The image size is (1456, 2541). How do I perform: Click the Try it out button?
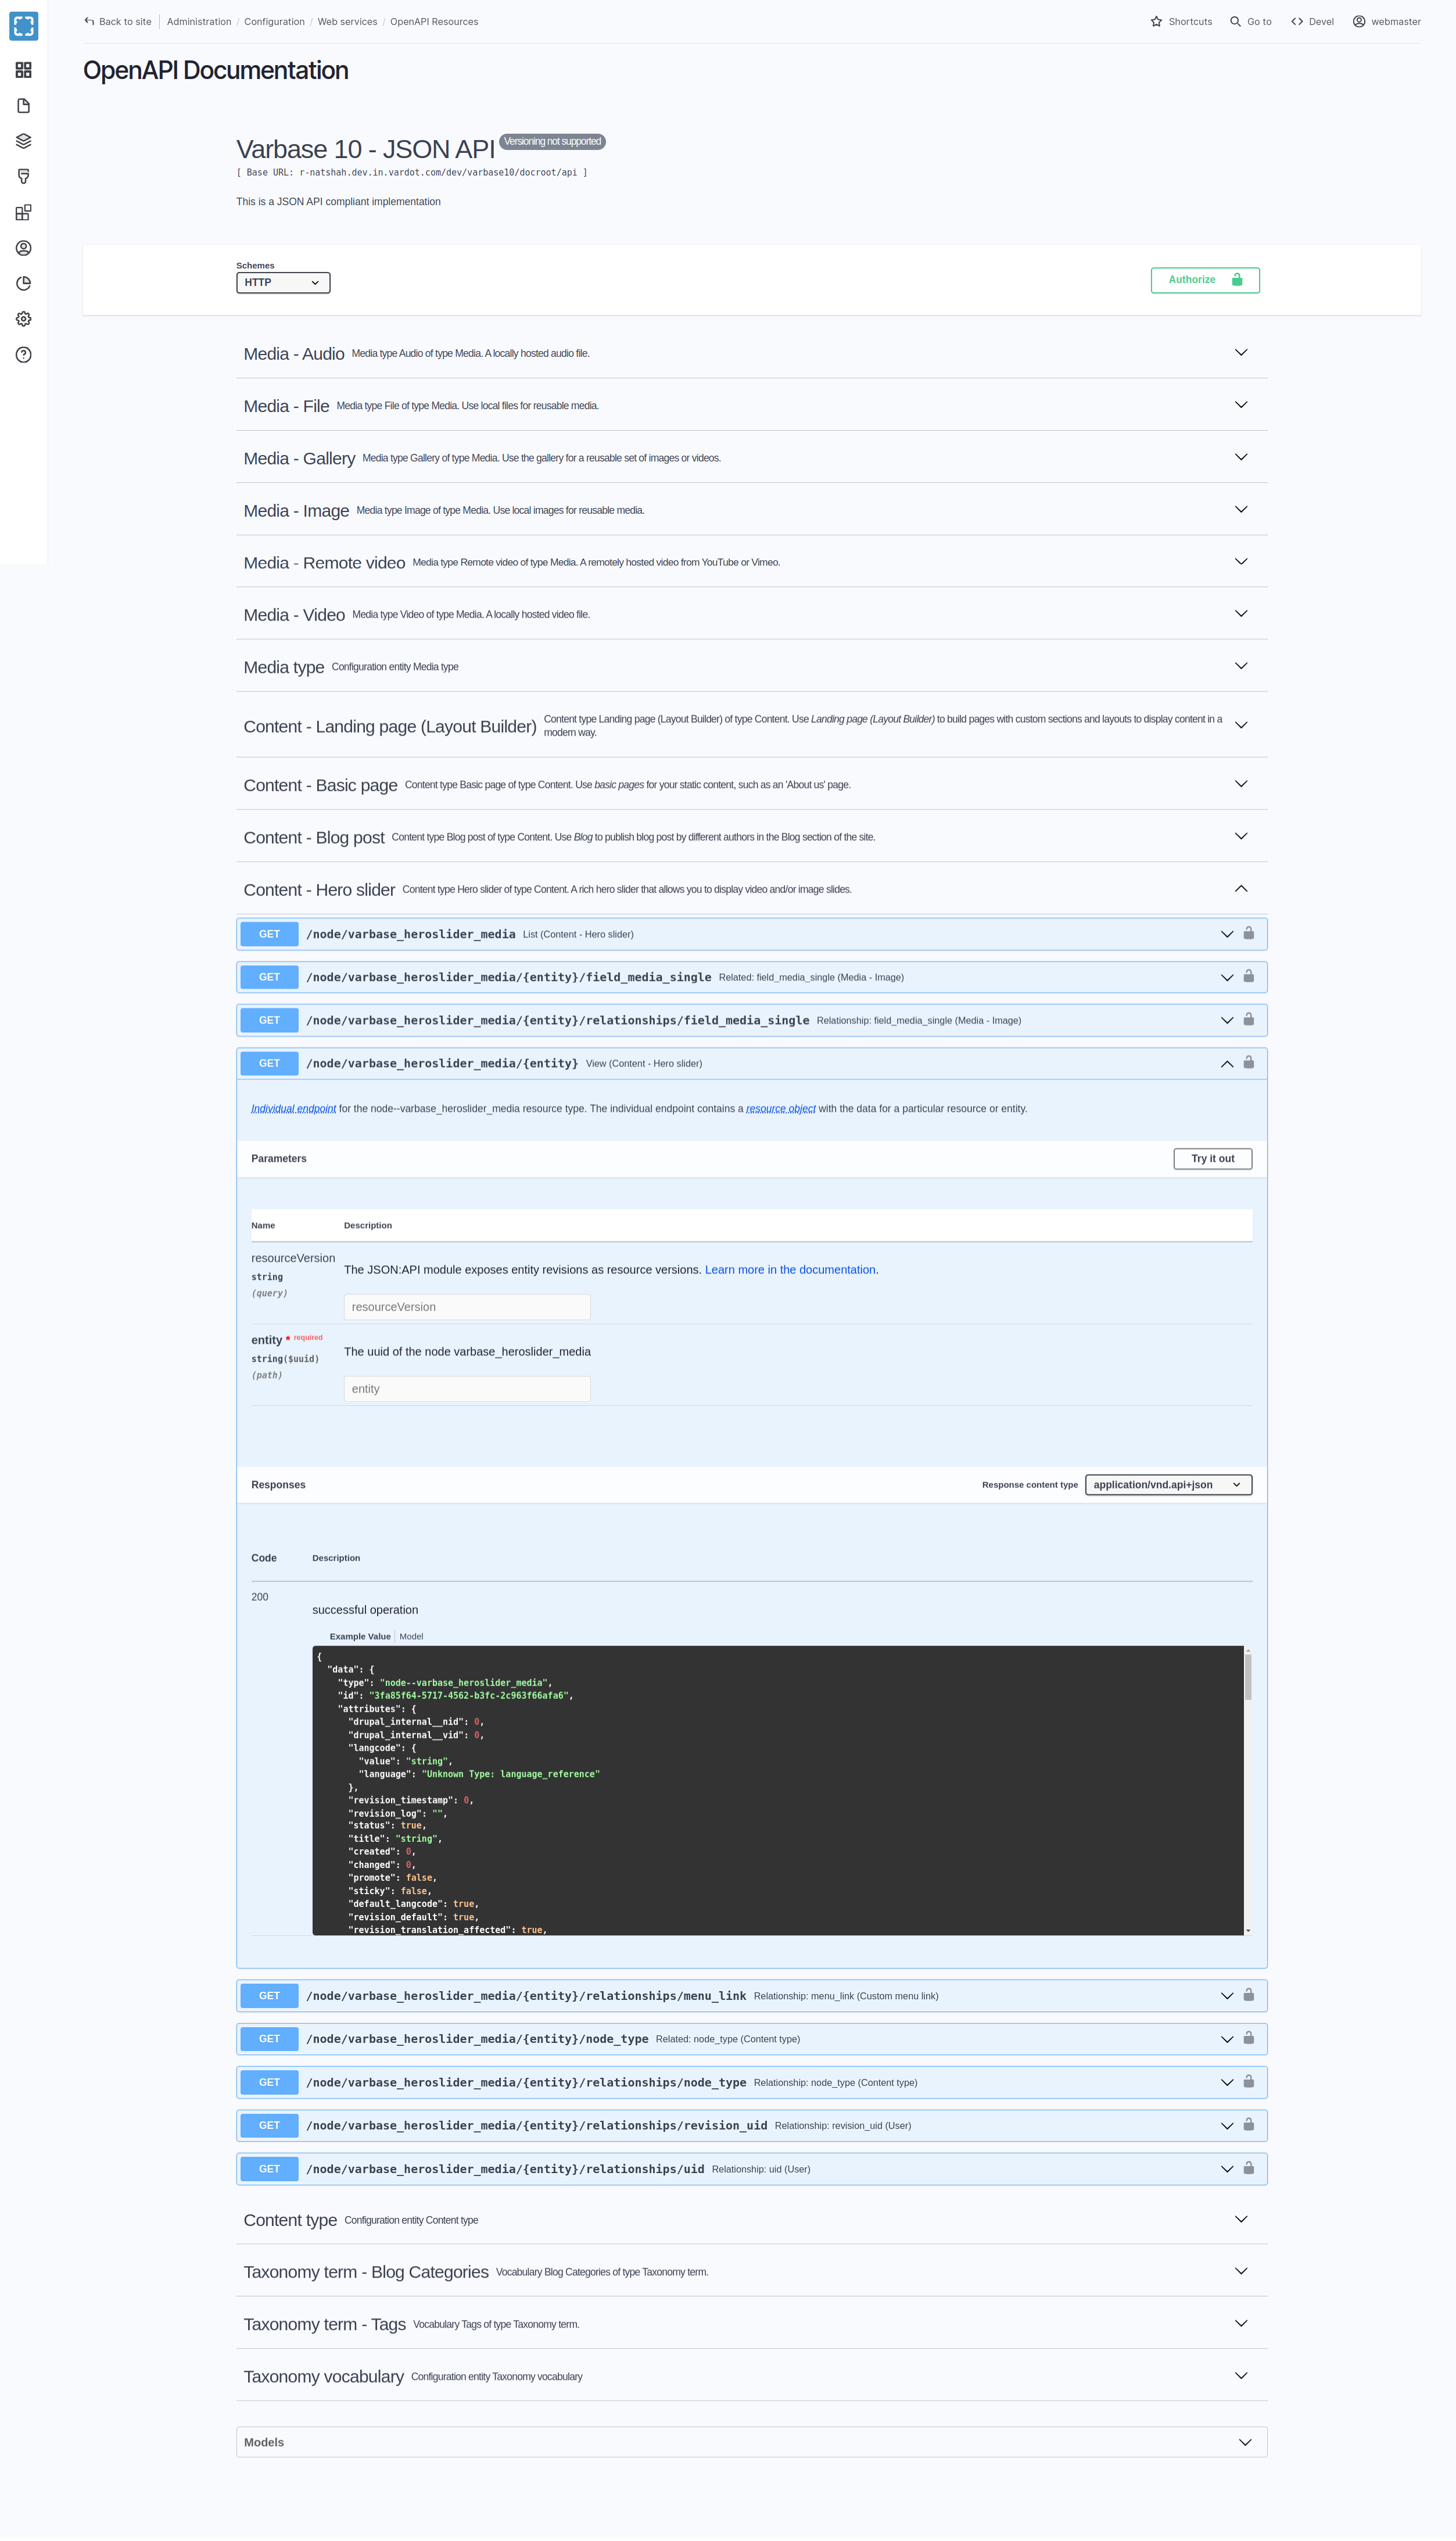point(1212,1158)
